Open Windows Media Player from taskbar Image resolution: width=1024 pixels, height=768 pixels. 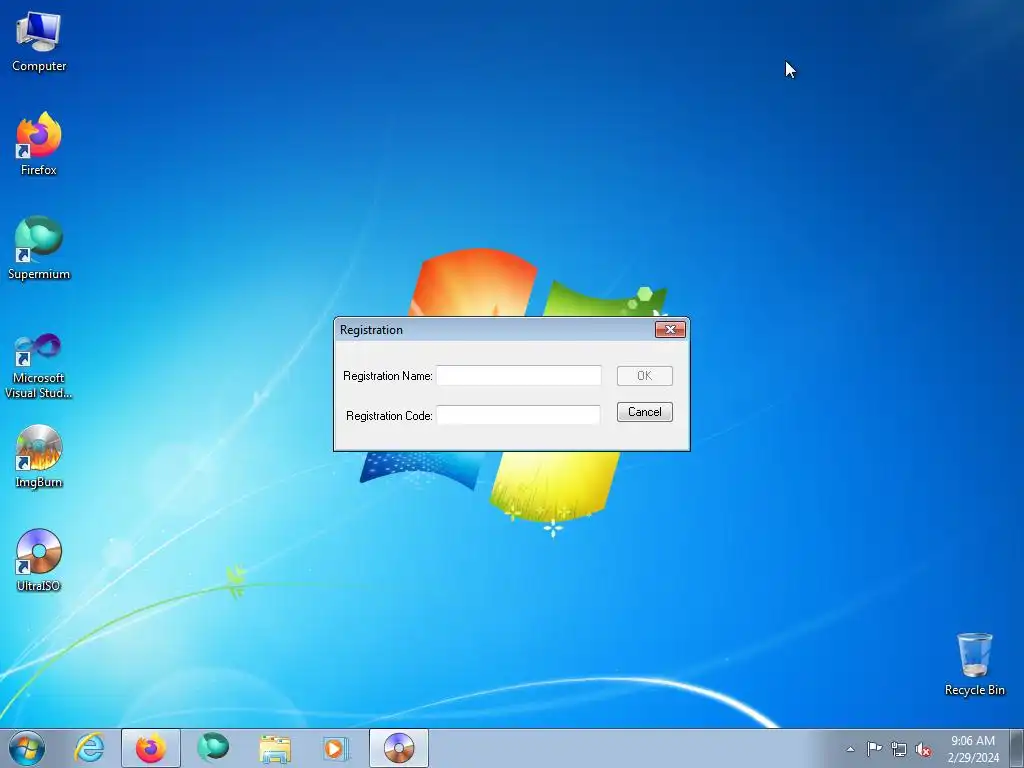(x=336, y=748)
